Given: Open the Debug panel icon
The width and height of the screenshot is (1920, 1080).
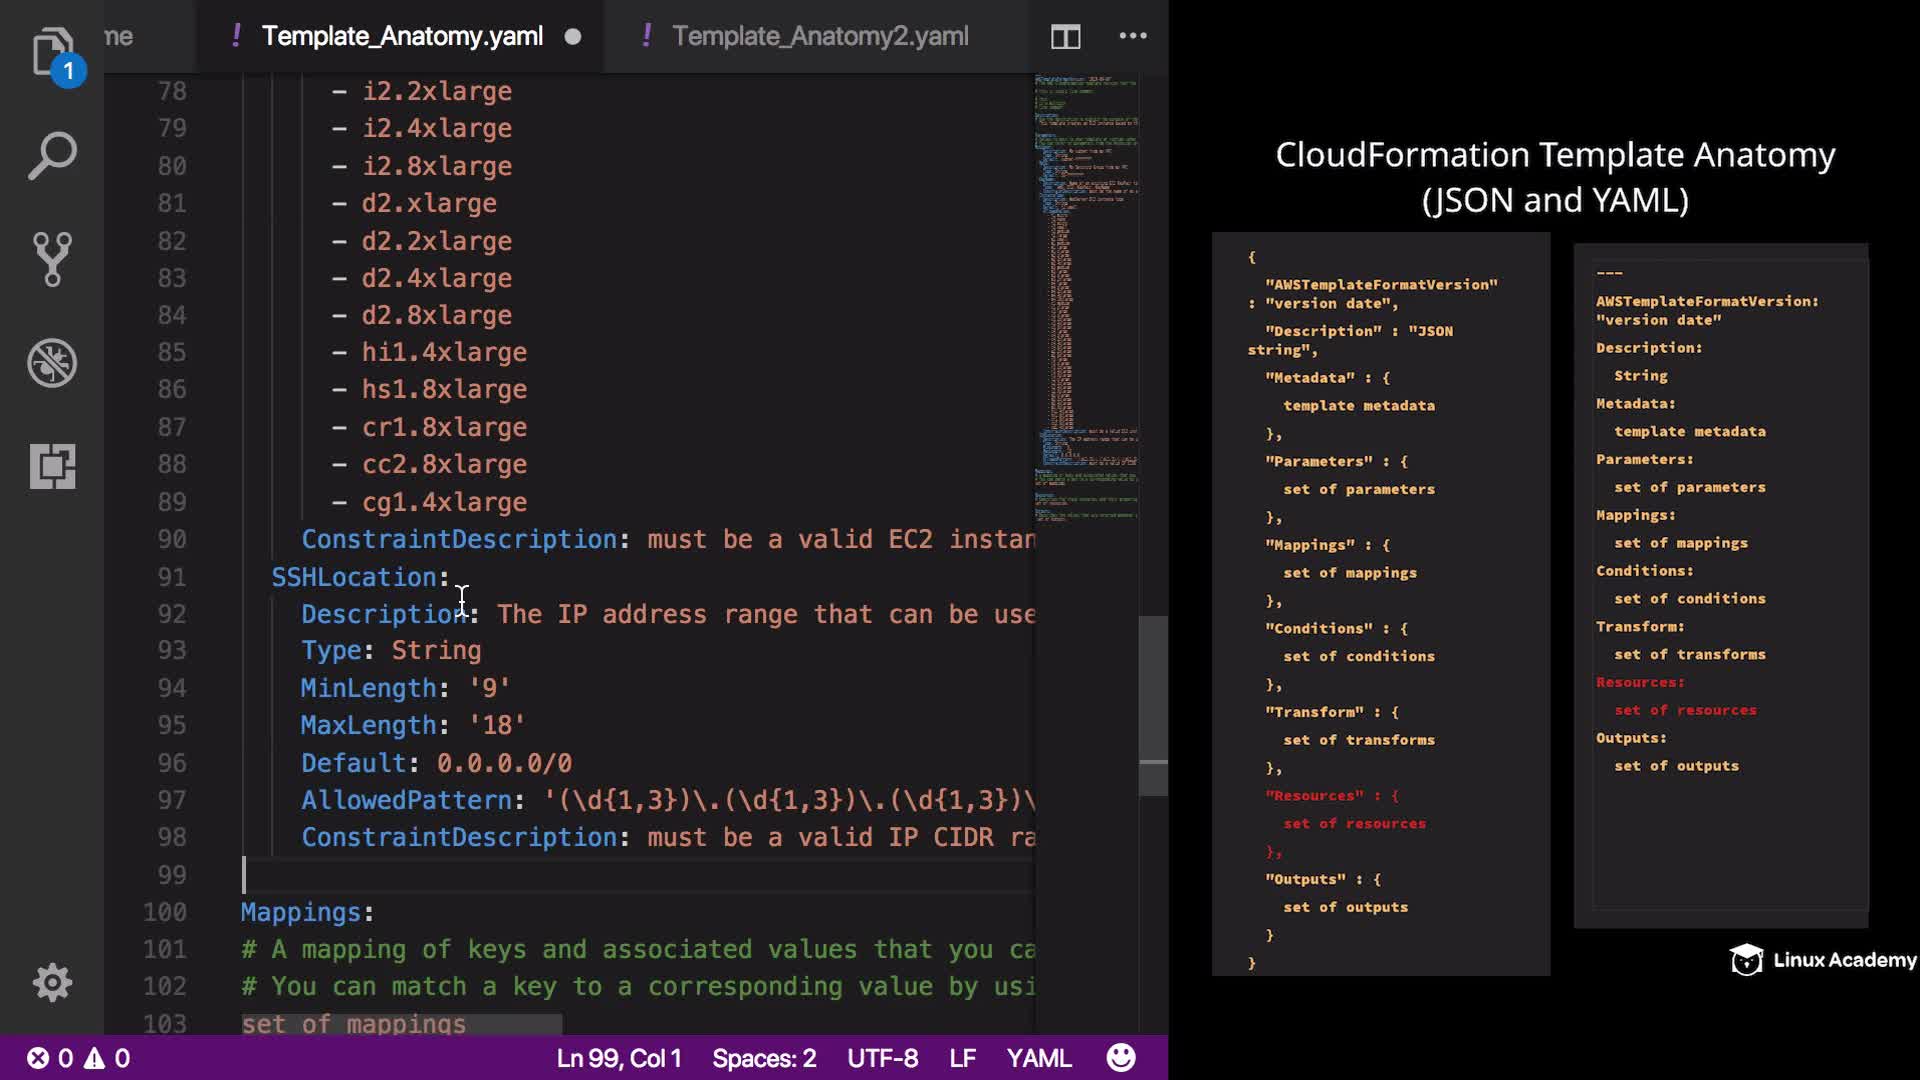Looking at the screenshot, I should (52, 362).
